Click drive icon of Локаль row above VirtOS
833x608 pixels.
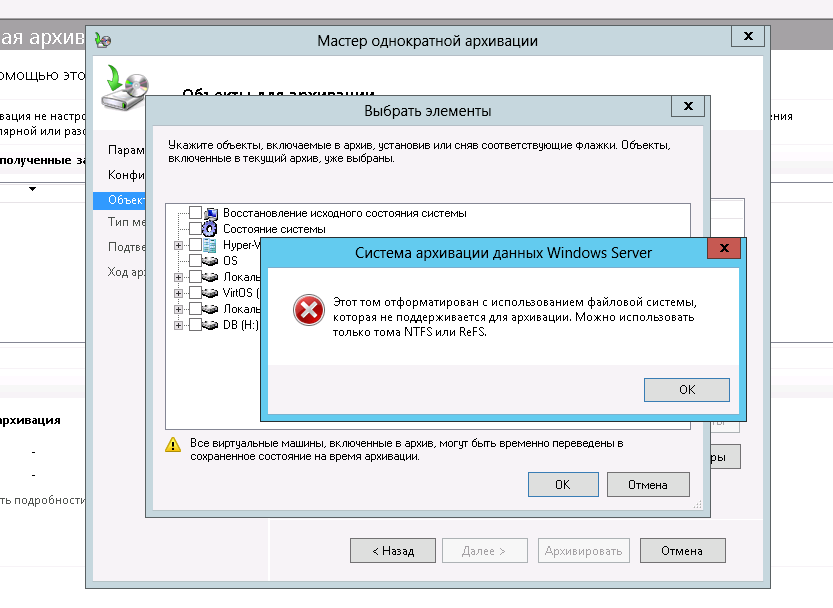click(x=210, y=277)
